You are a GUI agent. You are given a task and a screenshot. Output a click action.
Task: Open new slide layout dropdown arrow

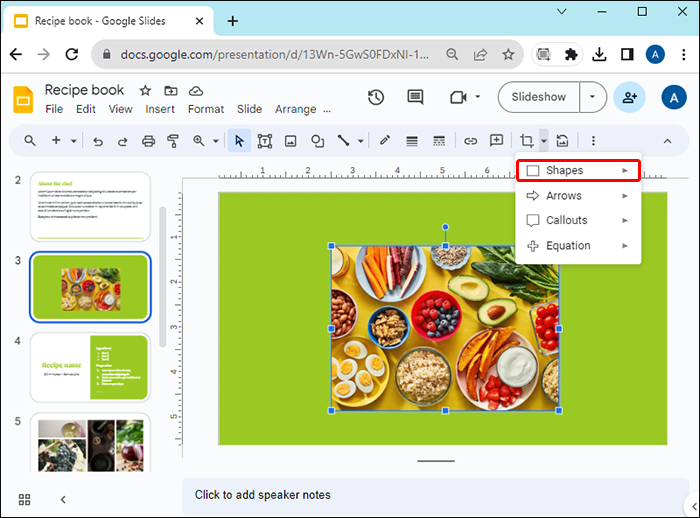pyautogui.click(x=74, y=141)
